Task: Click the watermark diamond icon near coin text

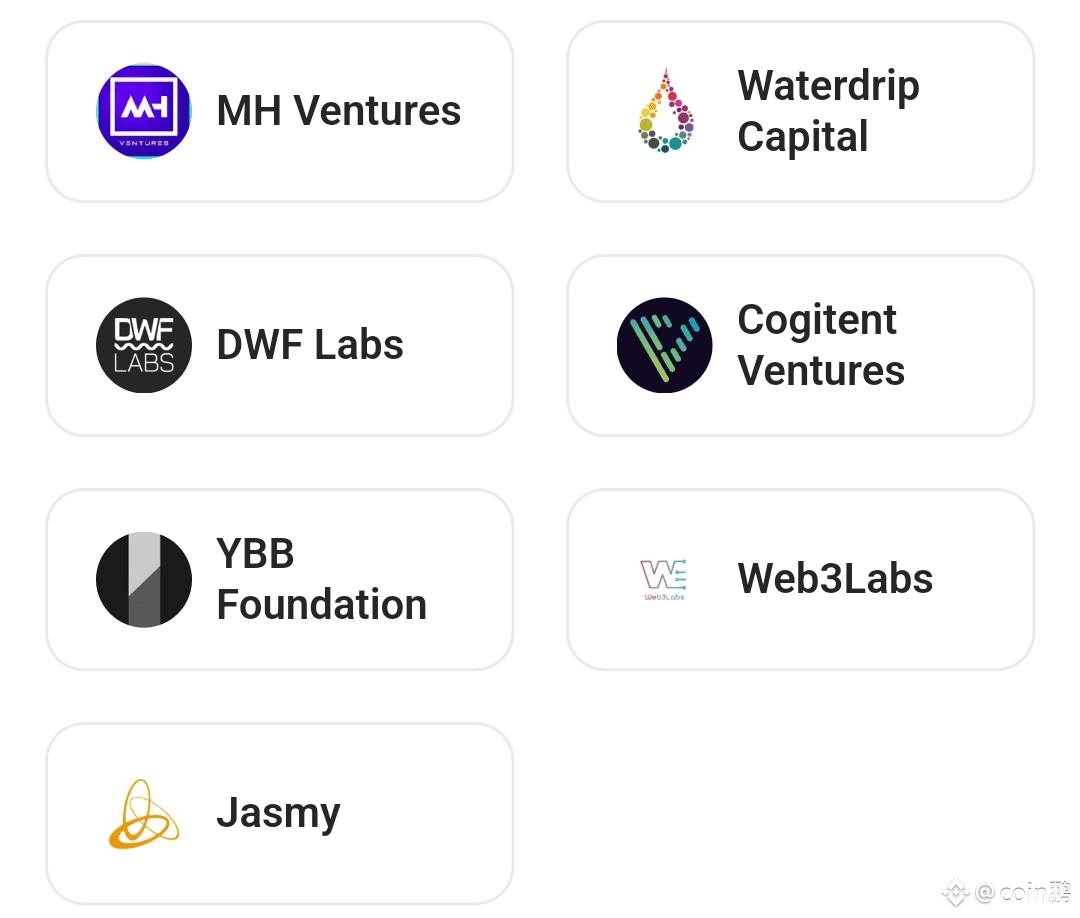Action: [955, 893]
